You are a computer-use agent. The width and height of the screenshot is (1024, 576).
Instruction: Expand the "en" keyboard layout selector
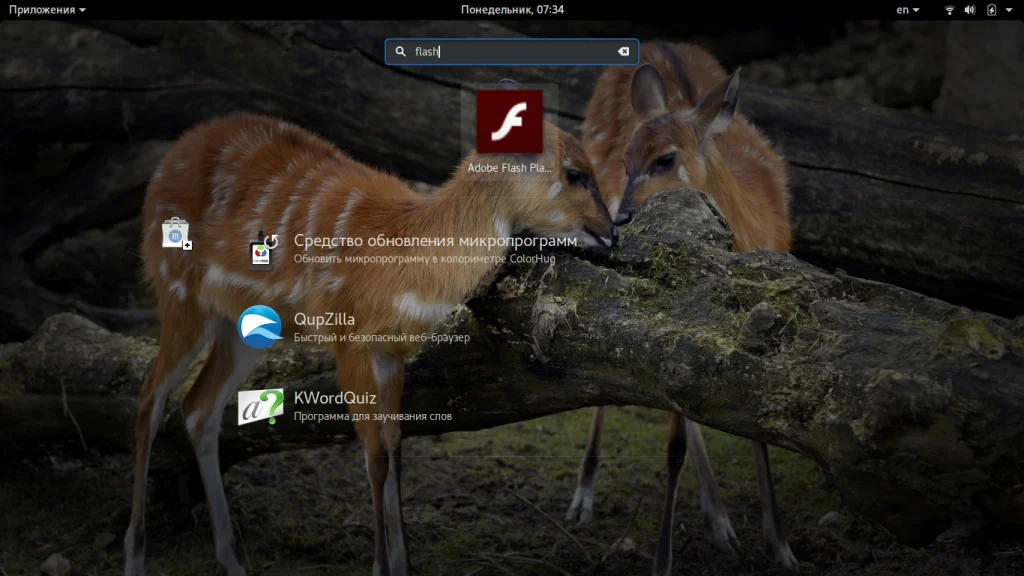tap(908, 10)
